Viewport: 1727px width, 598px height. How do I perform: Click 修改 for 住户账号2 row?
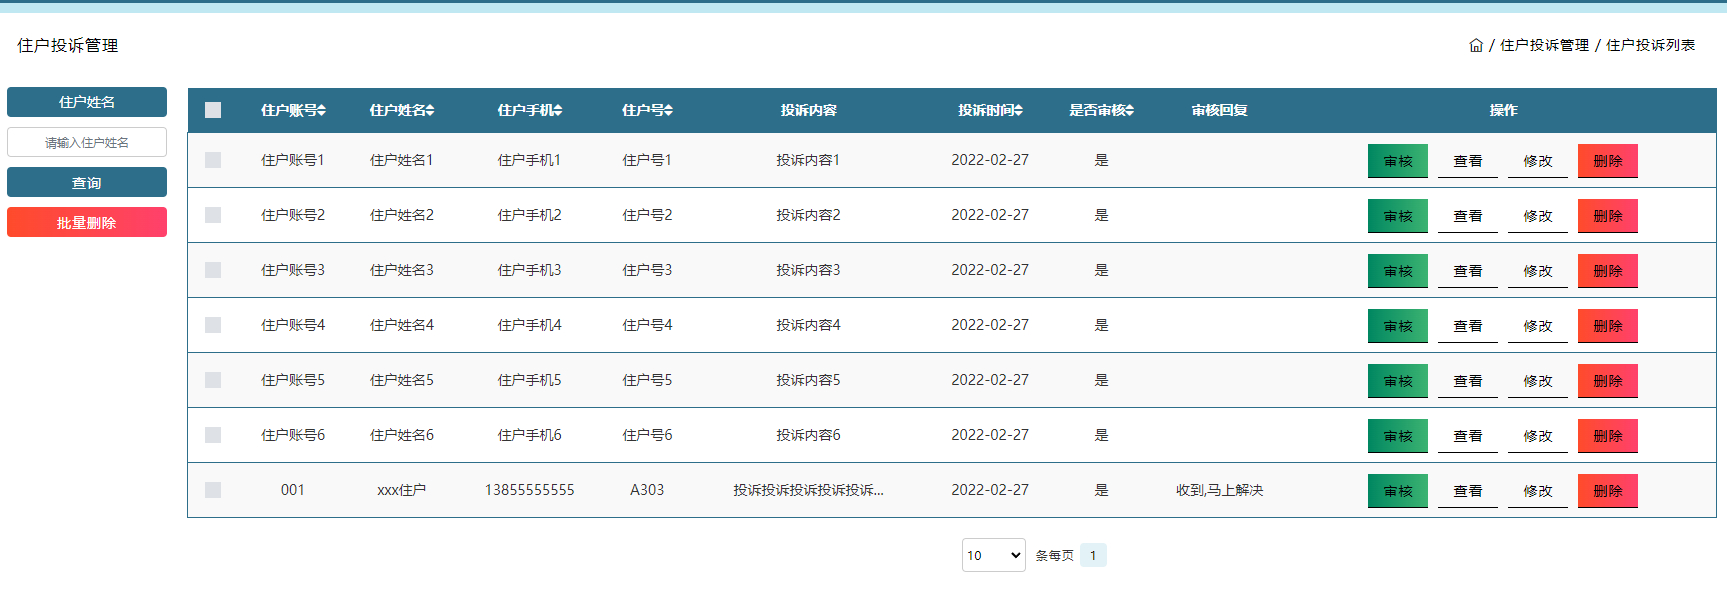click(x=1538, y=216)
